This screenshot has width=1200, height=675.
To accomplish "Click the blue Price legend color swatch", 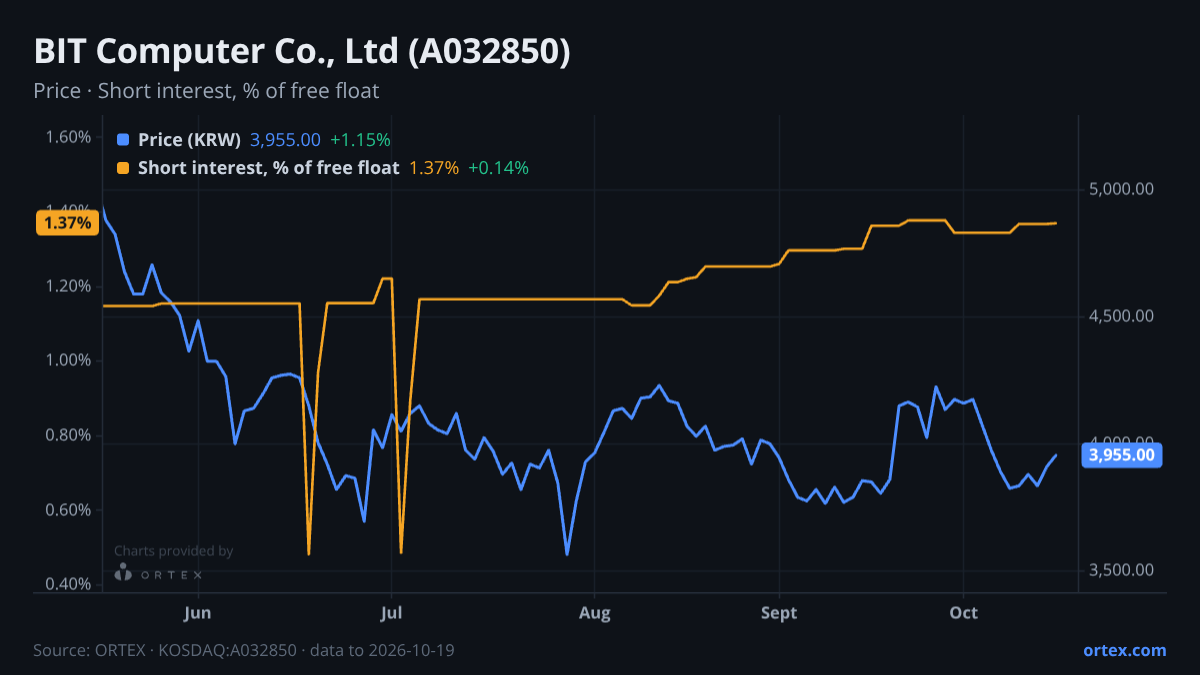I will 123,140.
